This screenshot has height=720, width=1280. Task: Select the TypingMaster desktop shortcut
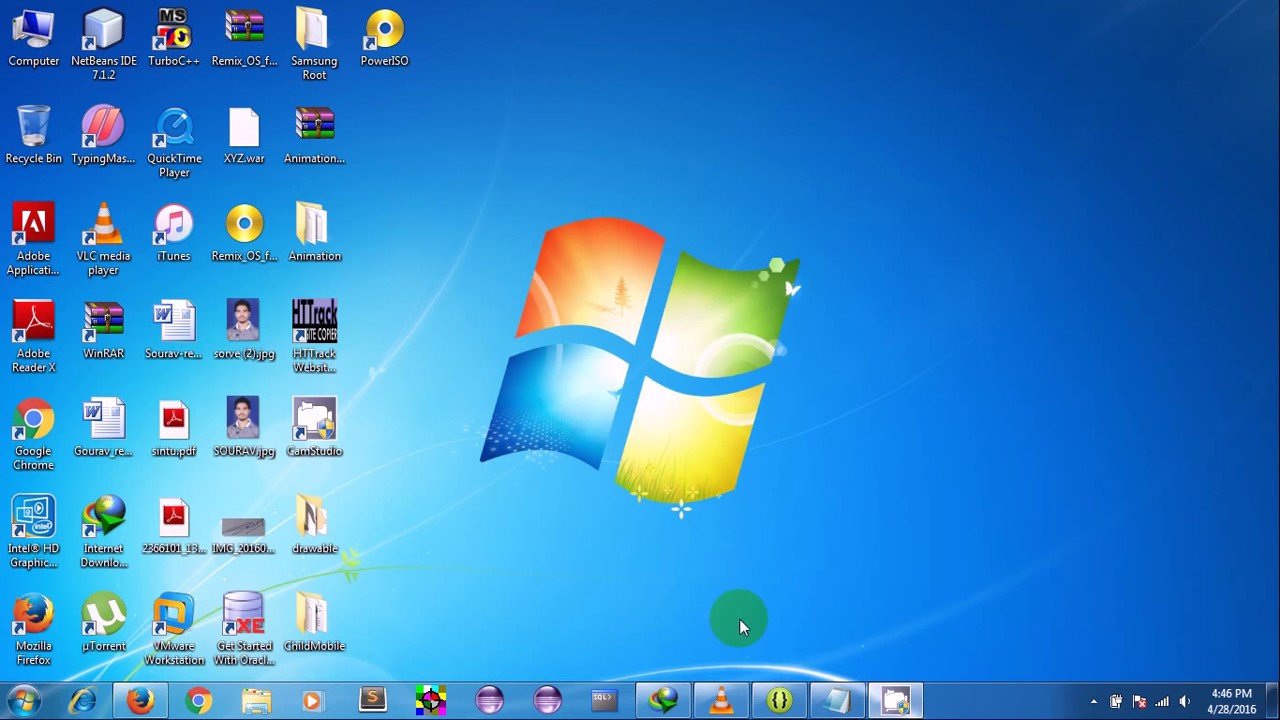[x=103, y=136]
